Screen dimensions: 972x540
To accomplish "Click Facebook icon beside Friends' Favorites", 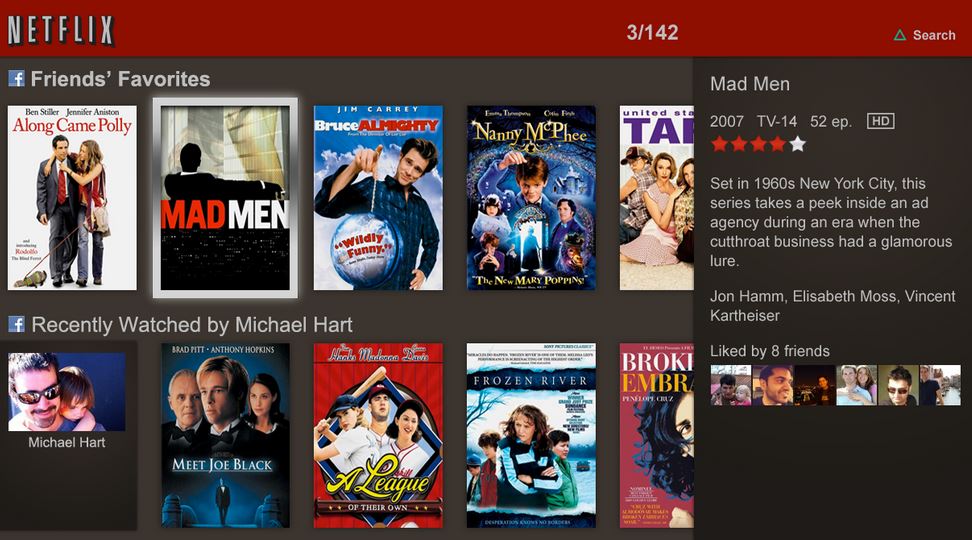I will (16, 78).
